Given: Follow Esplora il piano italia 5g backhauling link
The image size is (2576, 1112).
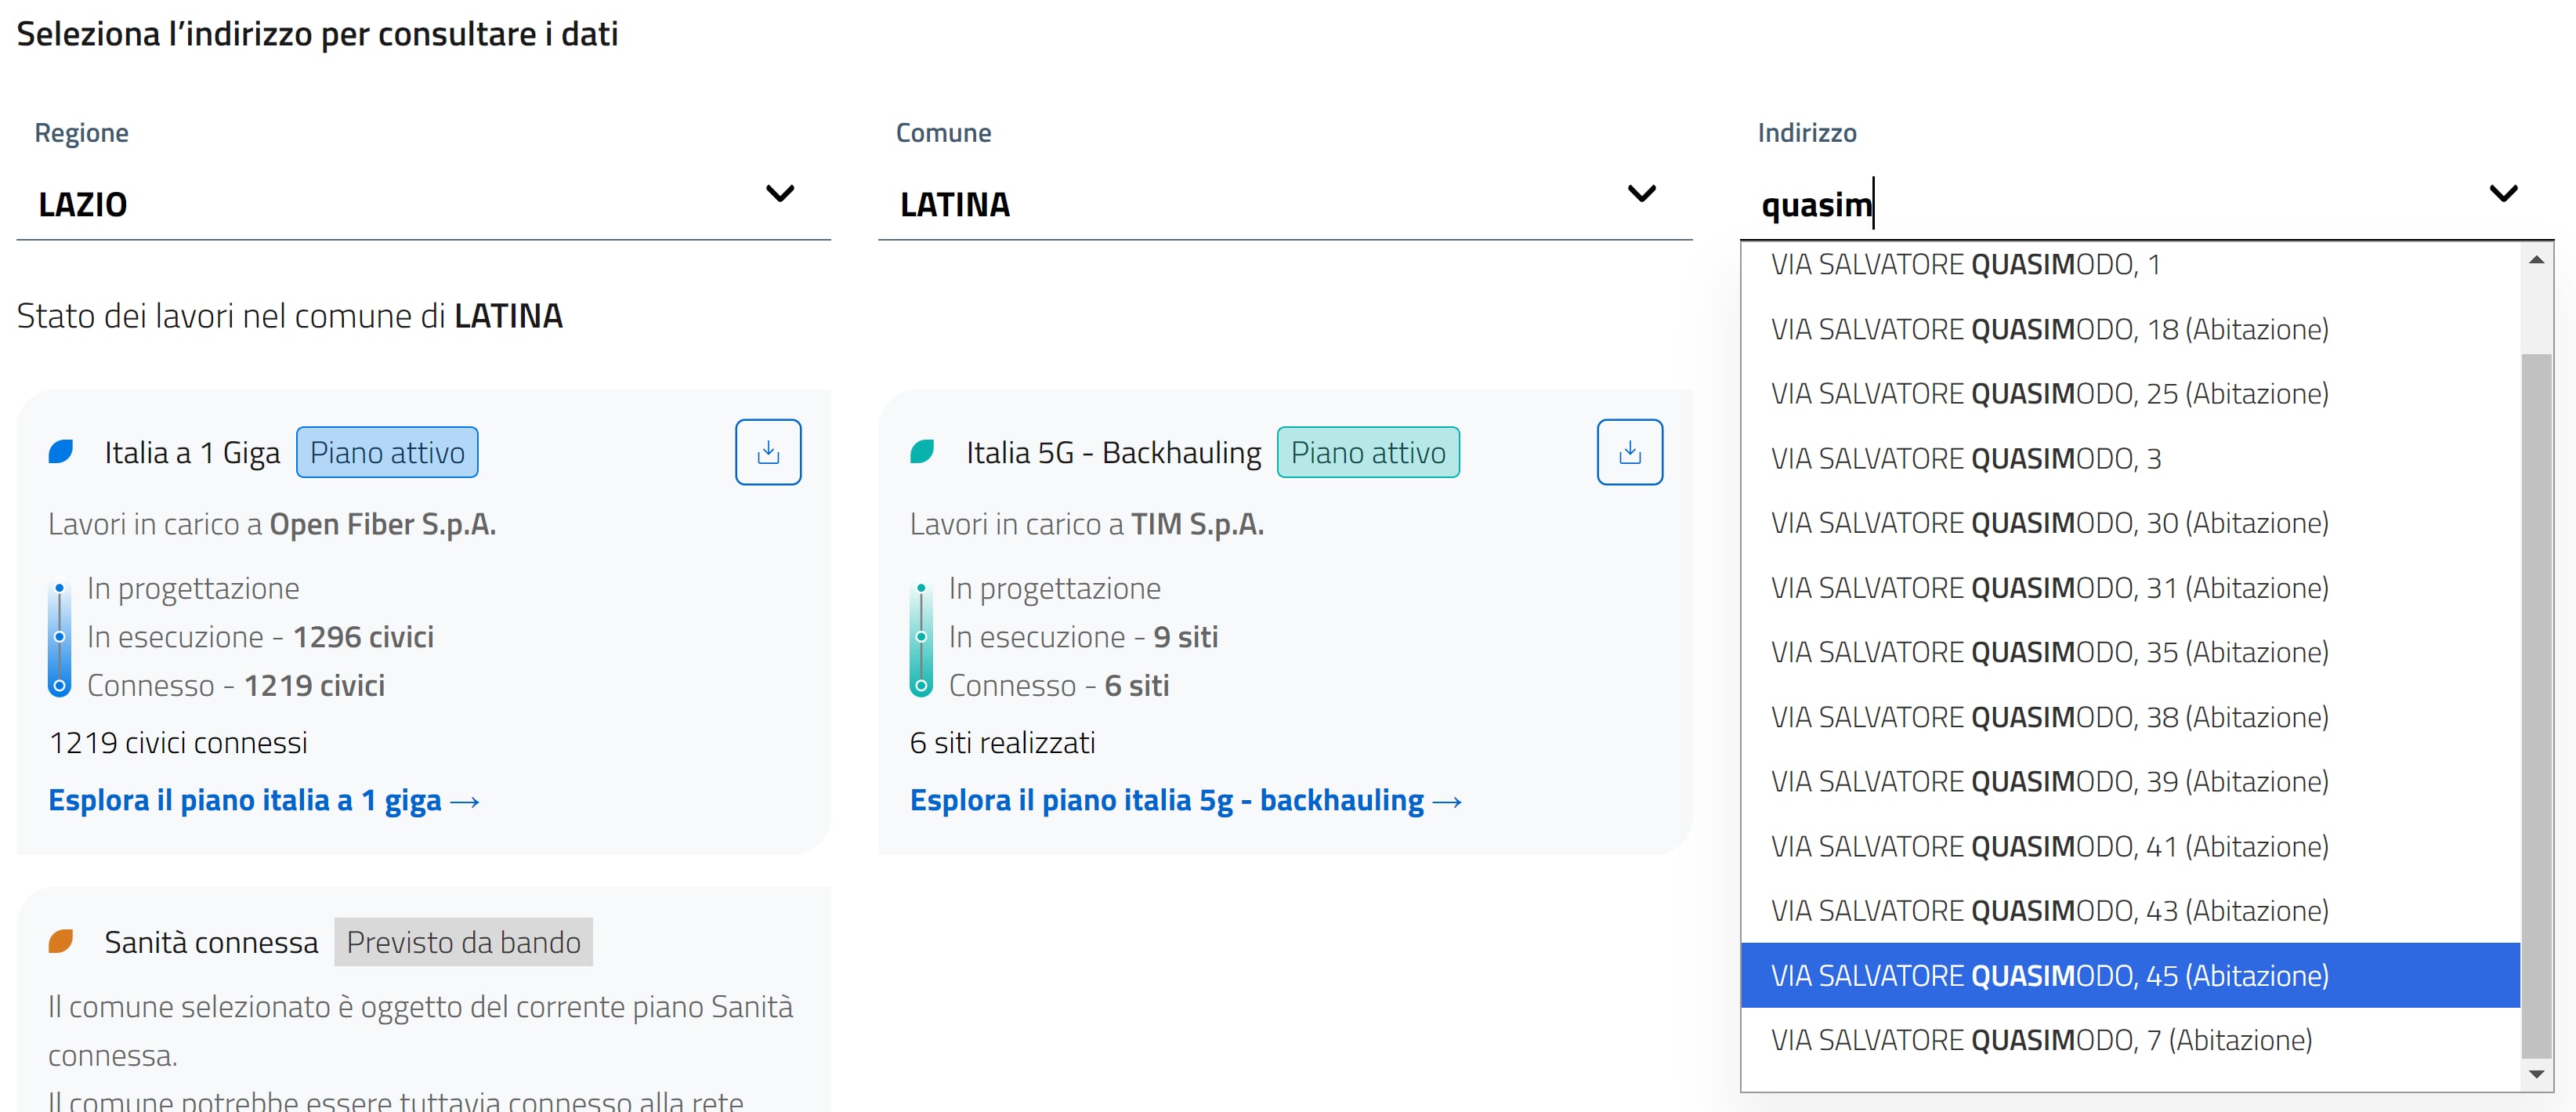Looking at the screenshot, I should tap(1185, 800).
